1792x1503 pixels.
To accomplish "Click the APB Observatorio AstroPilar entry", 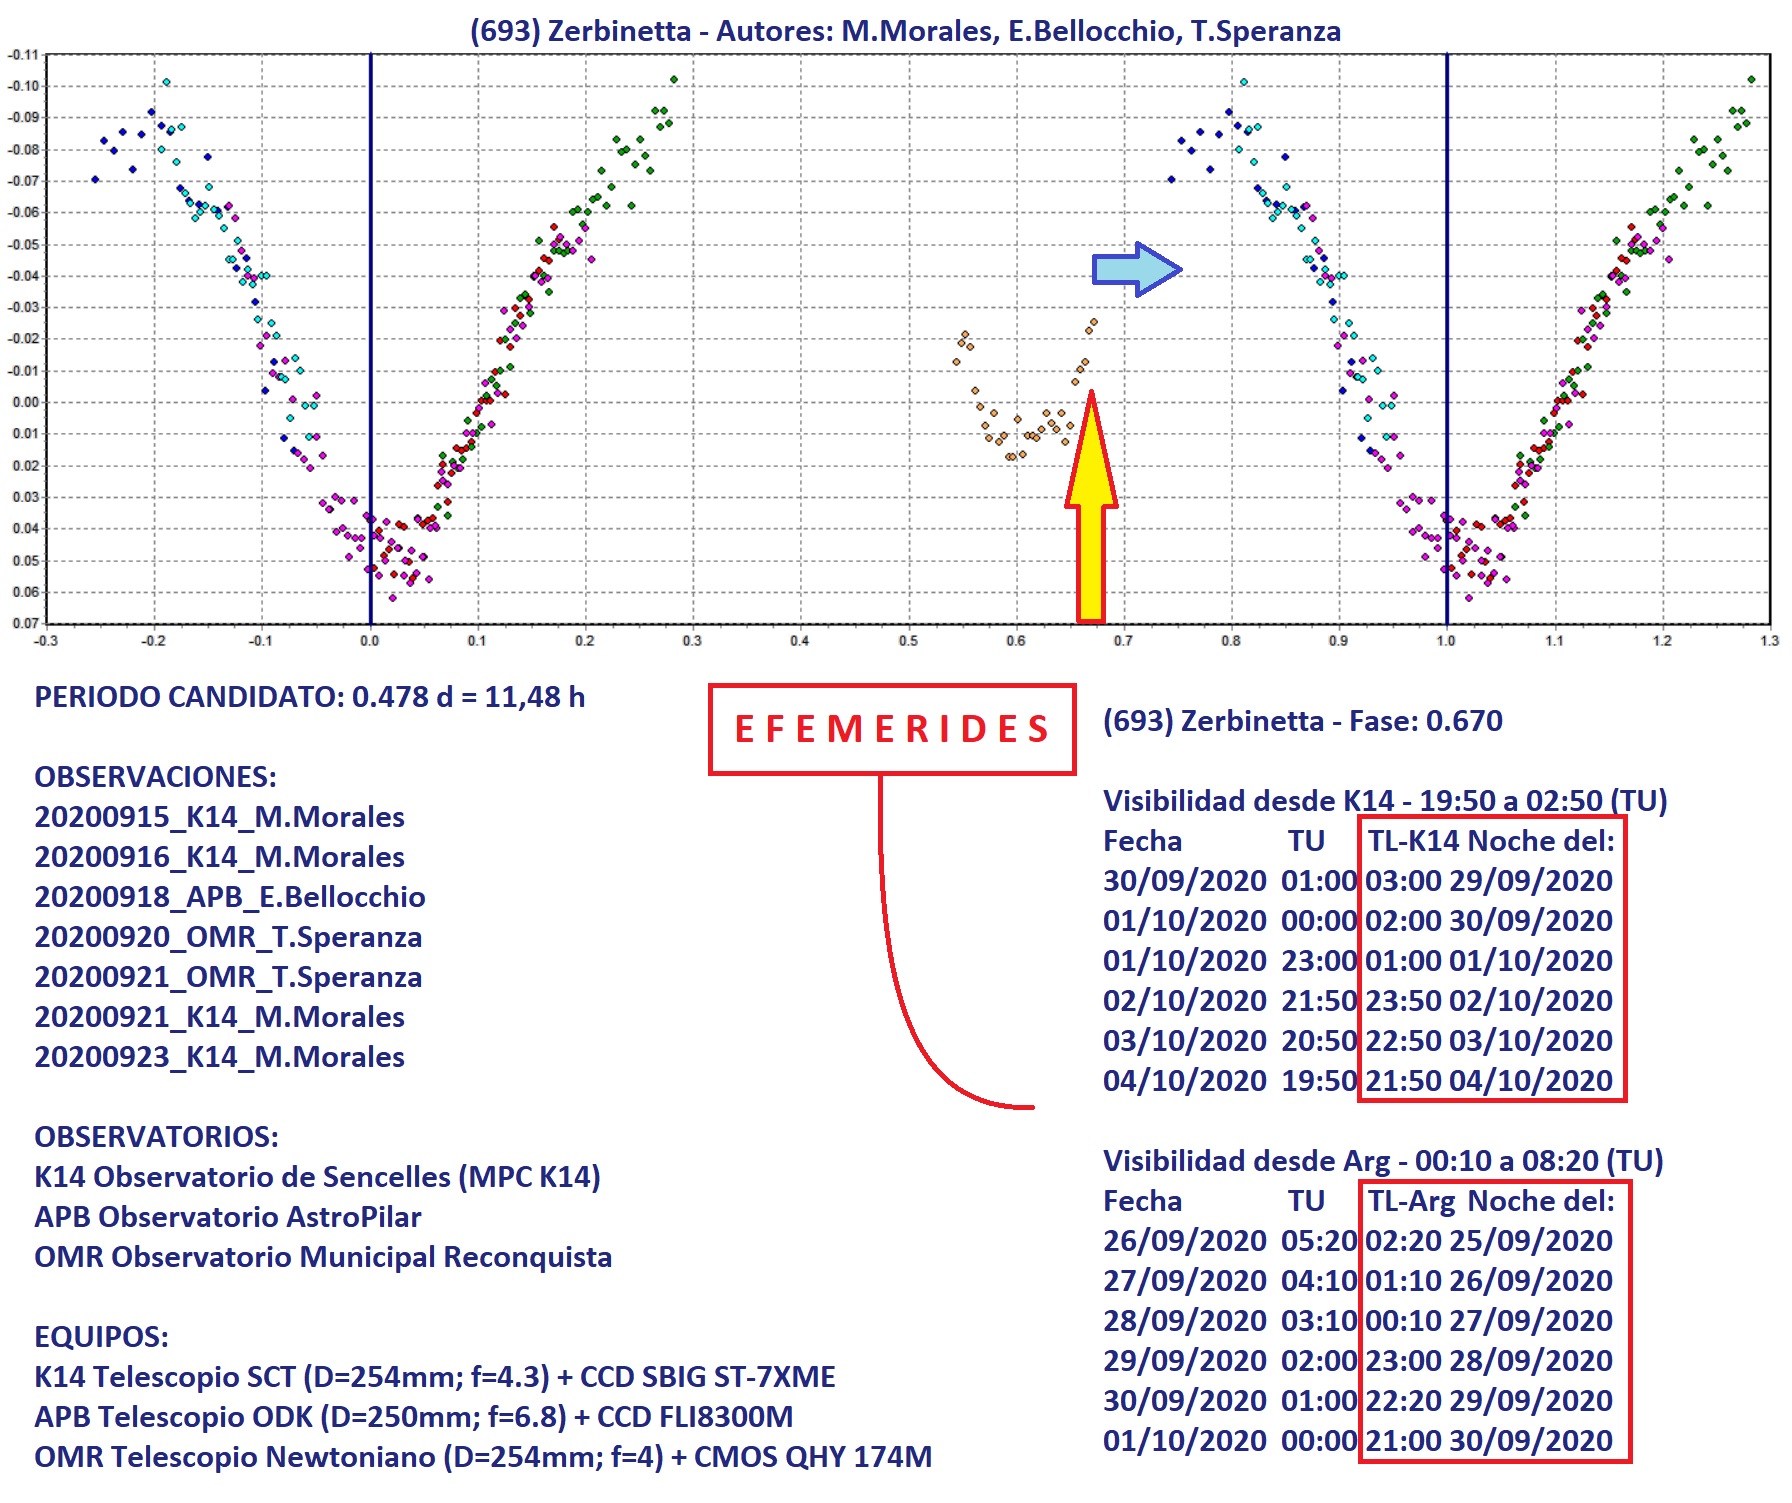I will pyautogui.click(x=227, y=1217).
